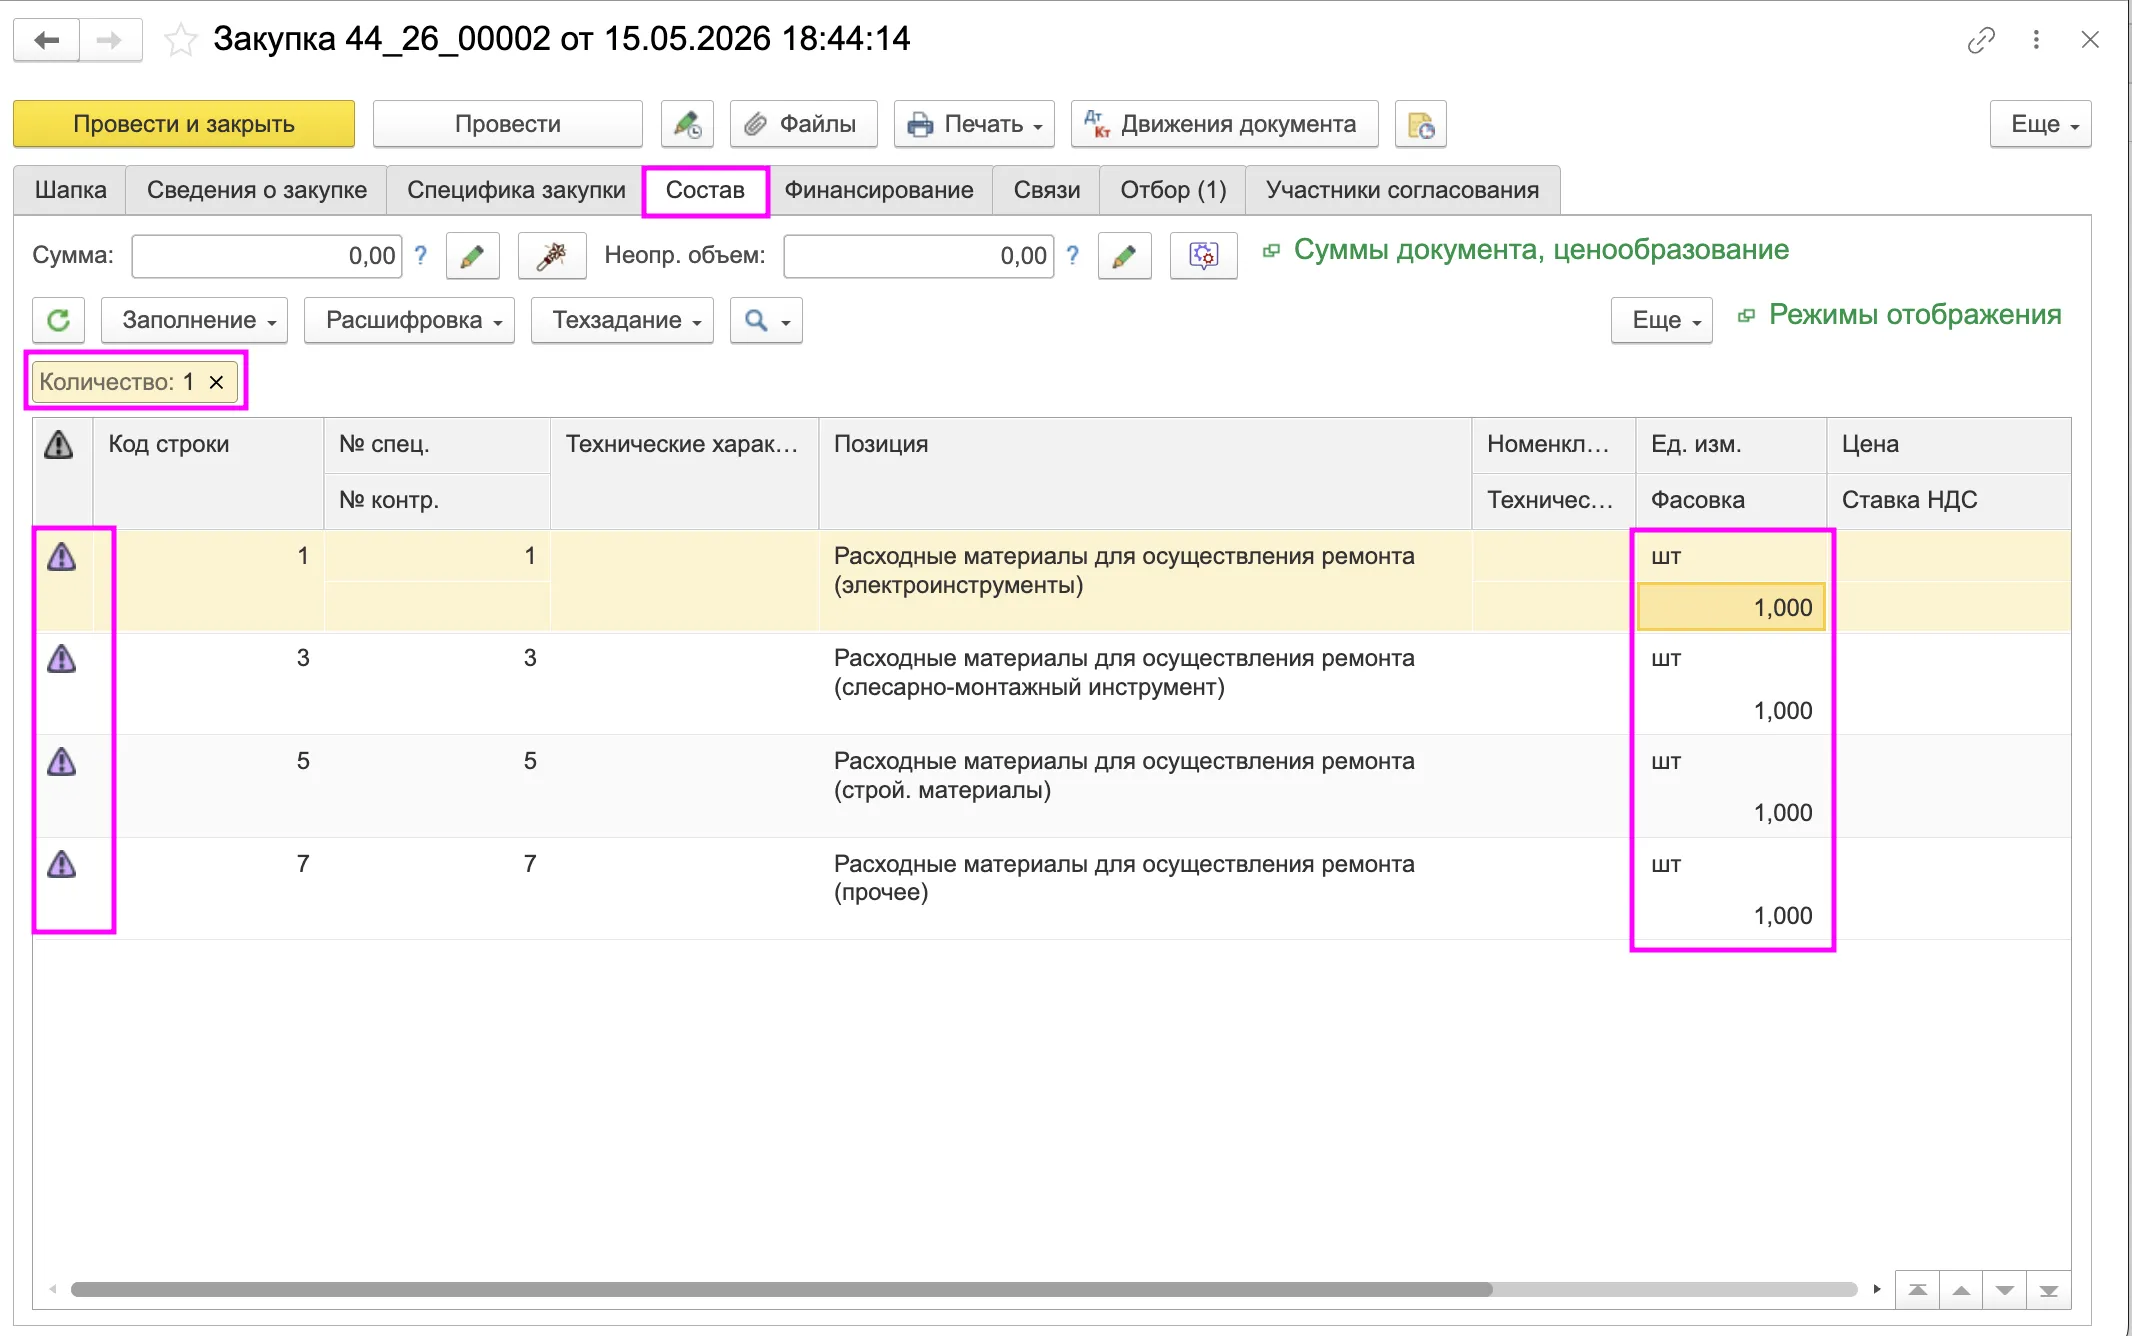Click into the Сумма input field
The image size is (2132, 1336).
click(266, 256)
